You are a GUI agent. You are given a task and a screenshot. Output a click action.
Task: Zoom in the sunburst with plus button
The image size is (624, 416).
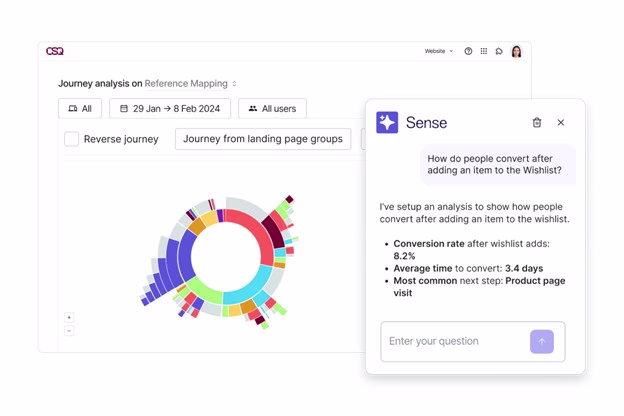(69, 317)
